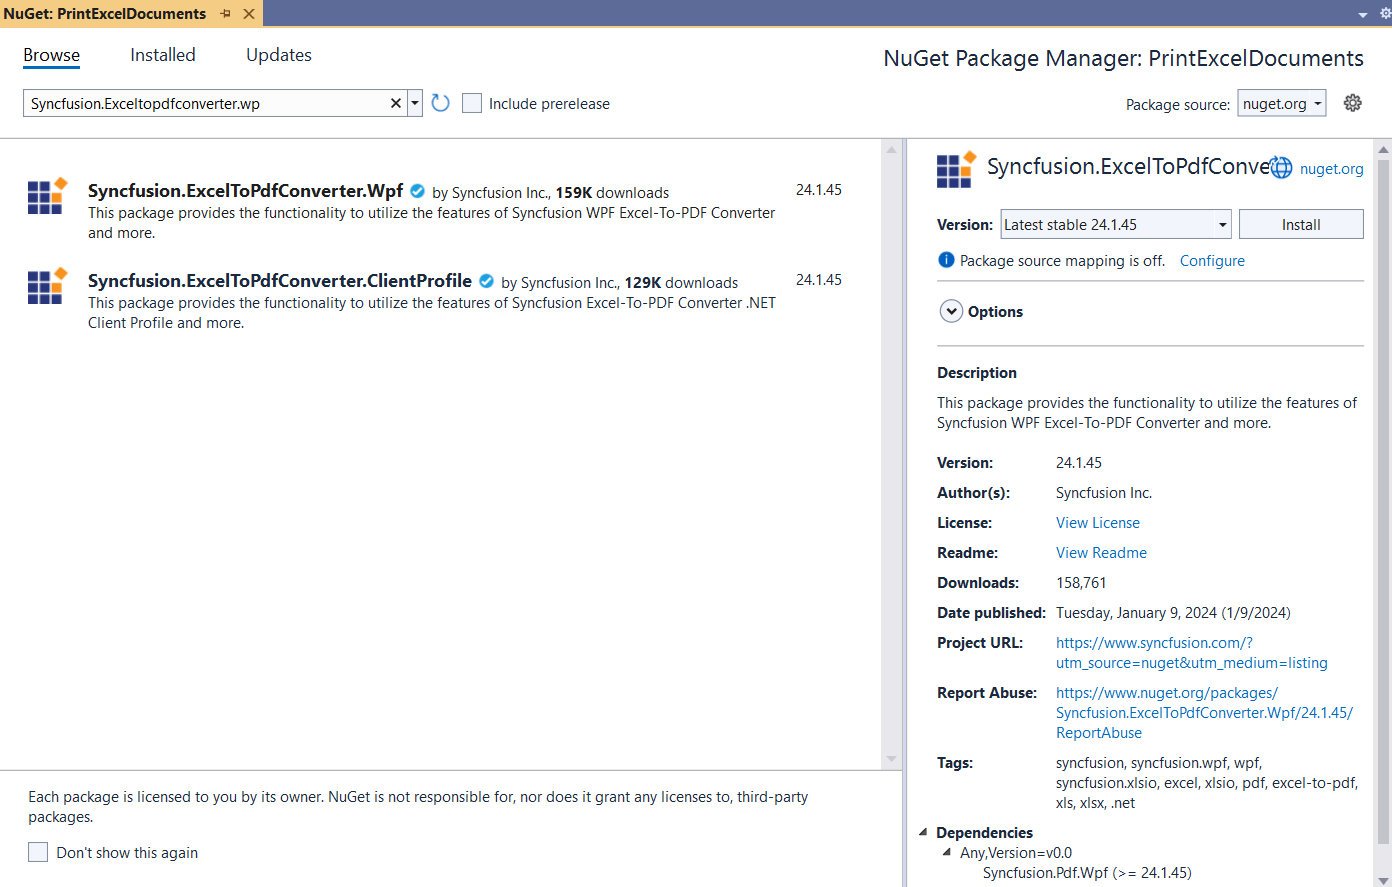Click the Install button
This screenshot has height=887, width=1392.
click(1300, 225)
